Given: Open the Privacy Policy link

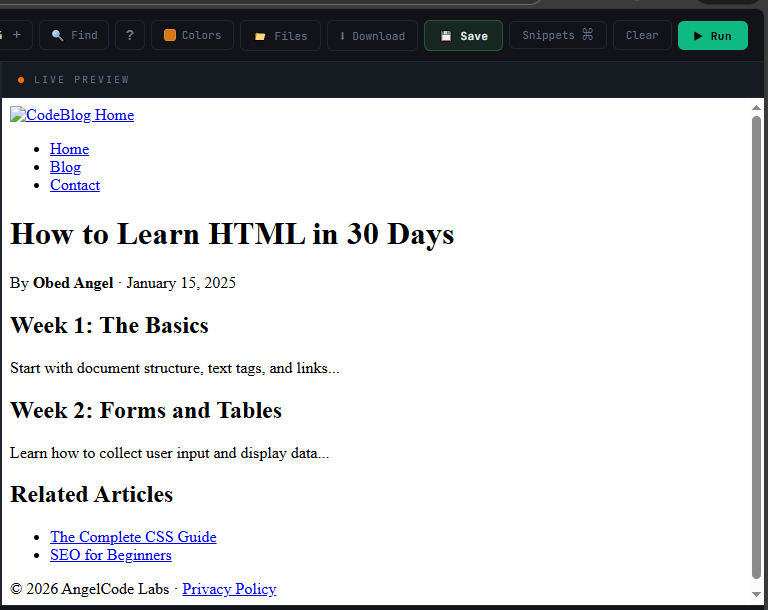Looking at the screenshot, I should coord(229,589).
